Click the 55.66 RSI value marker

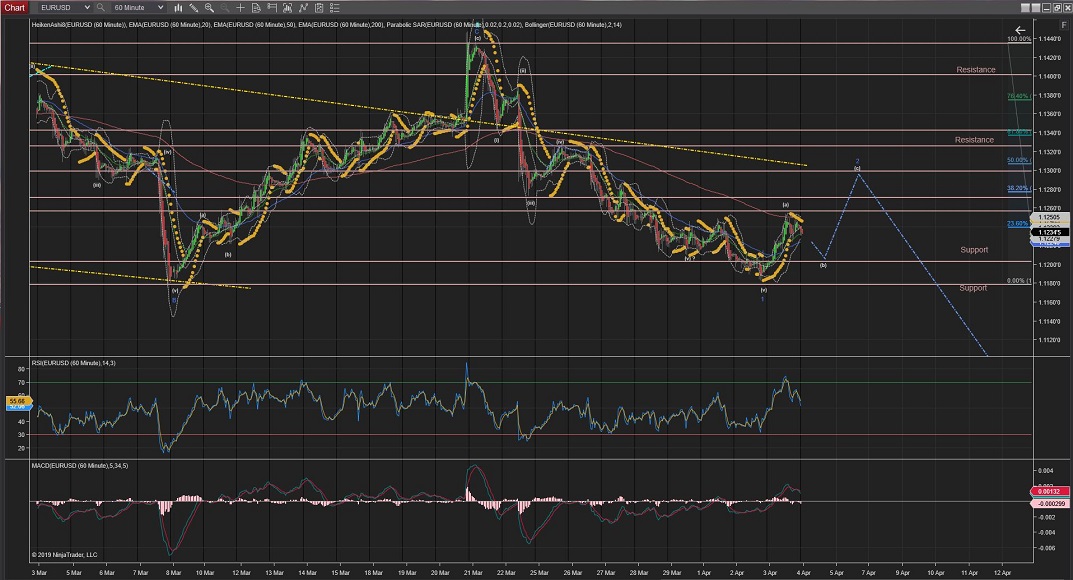[16, 402]
